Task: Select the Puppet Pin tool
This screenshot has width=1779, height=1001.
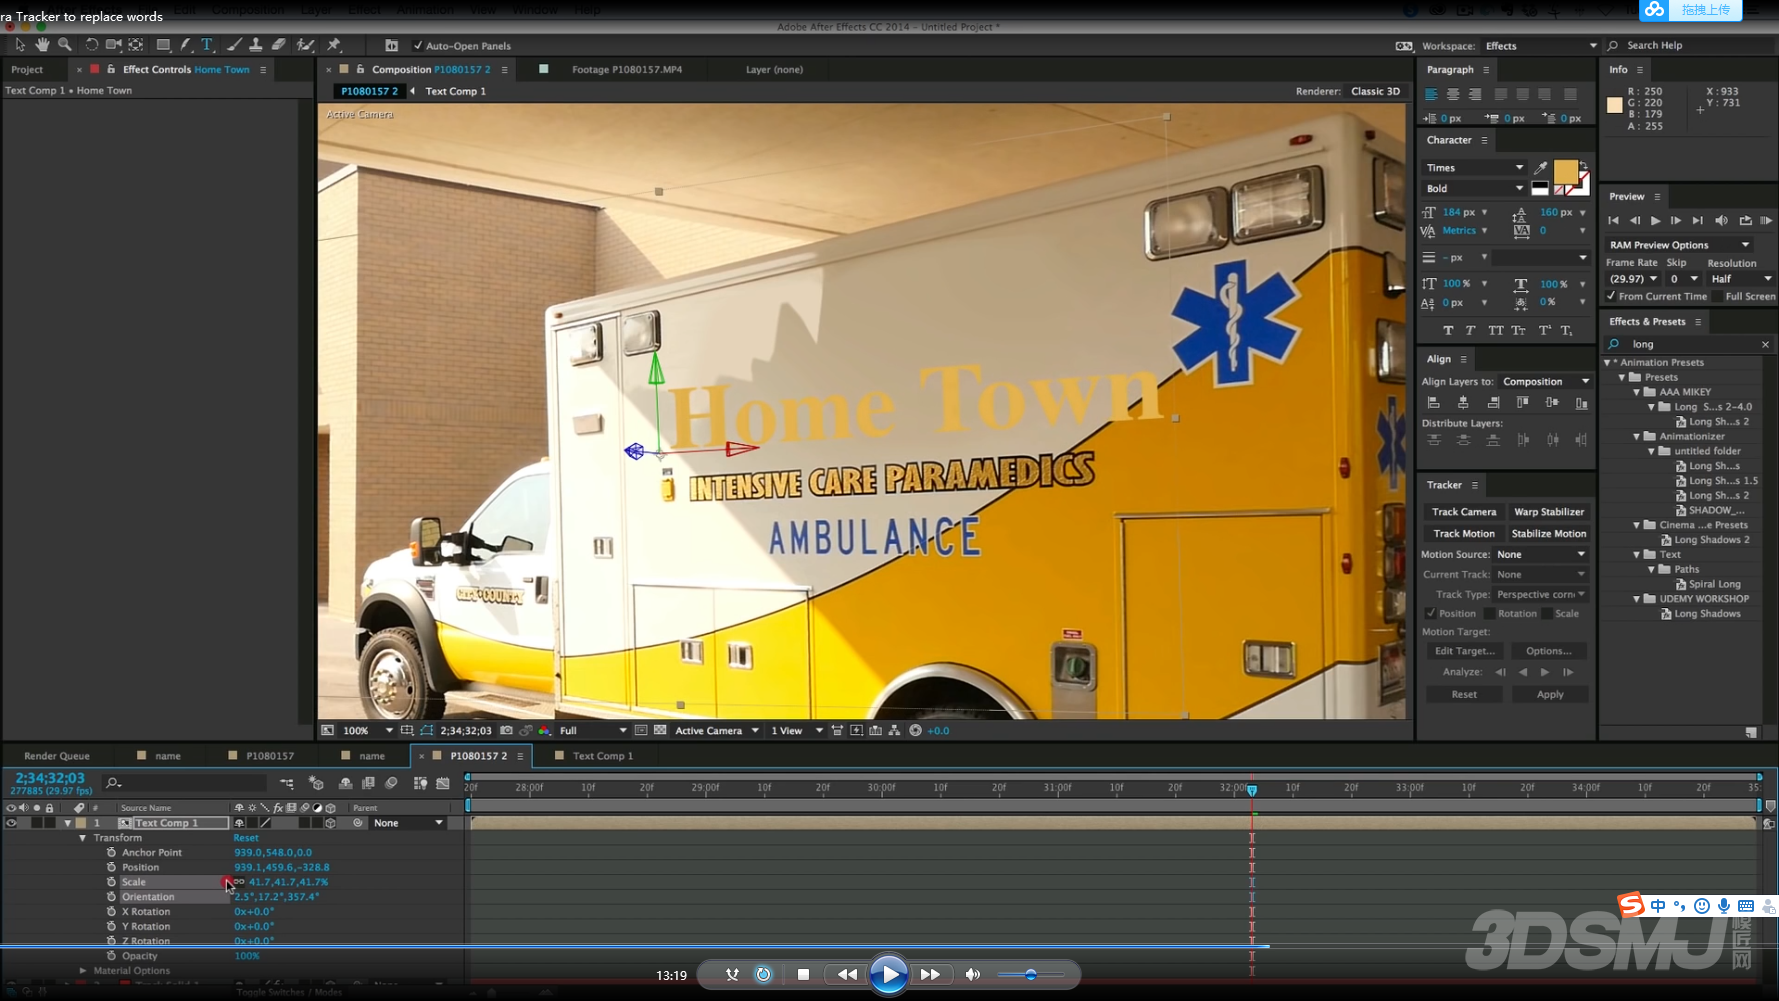Action: 334,45
